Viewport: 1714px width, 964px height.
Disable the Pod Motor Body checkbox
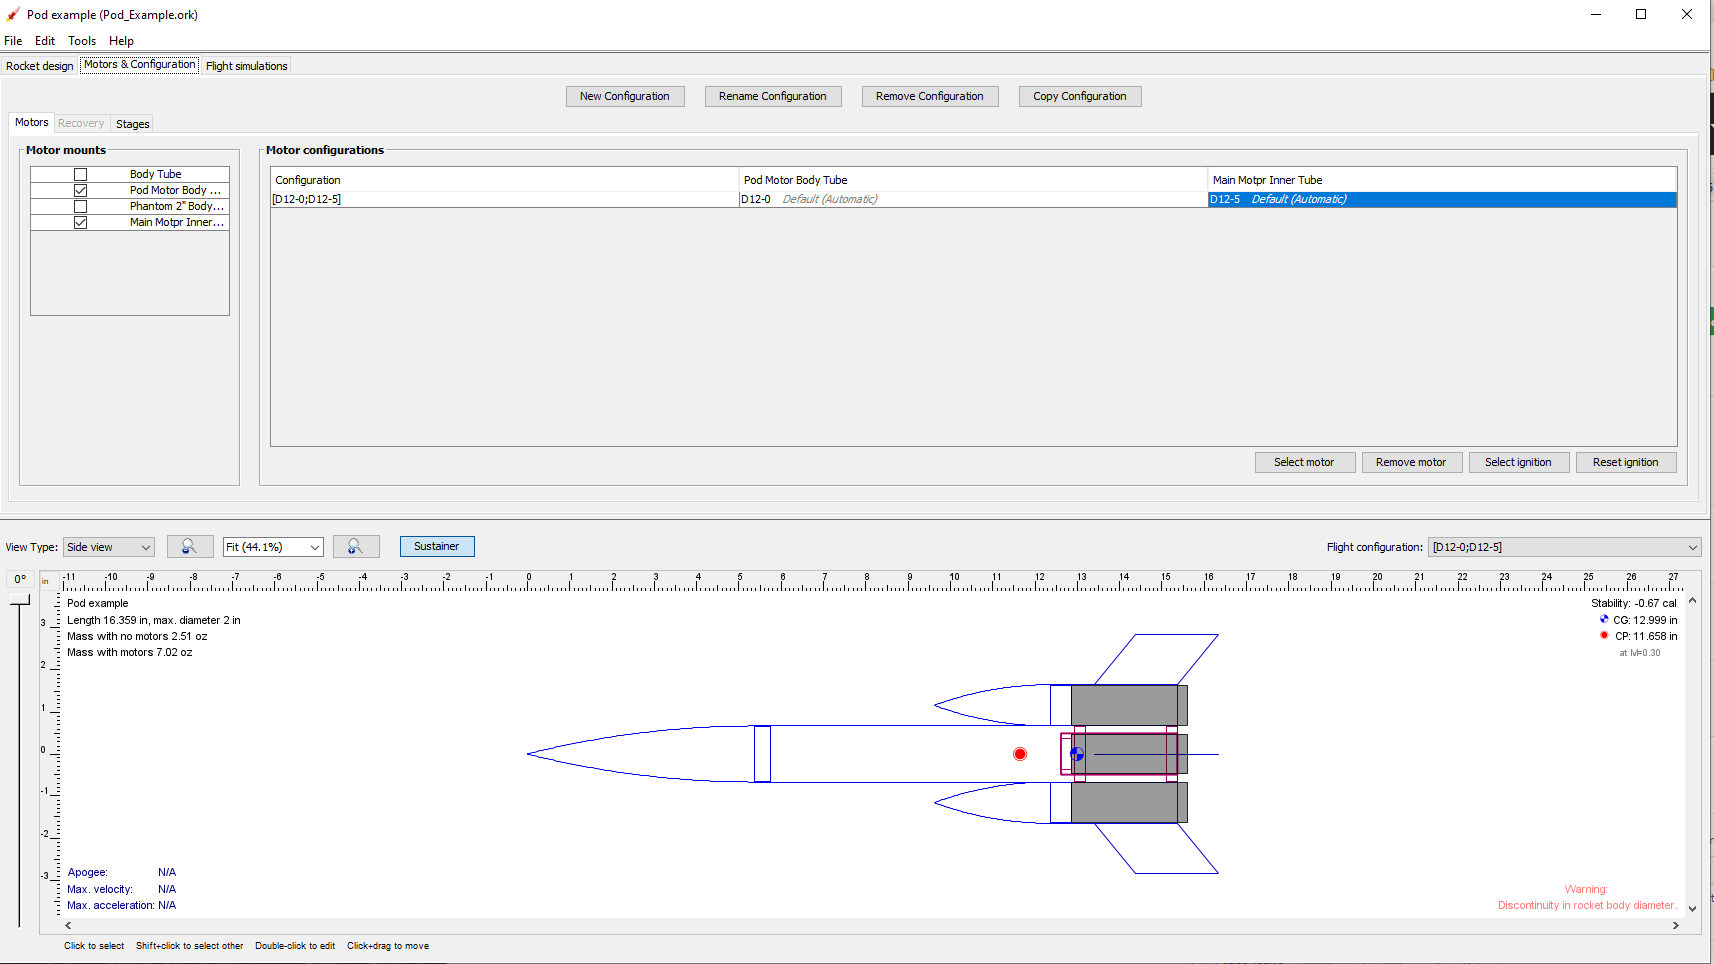coord(80,189)
